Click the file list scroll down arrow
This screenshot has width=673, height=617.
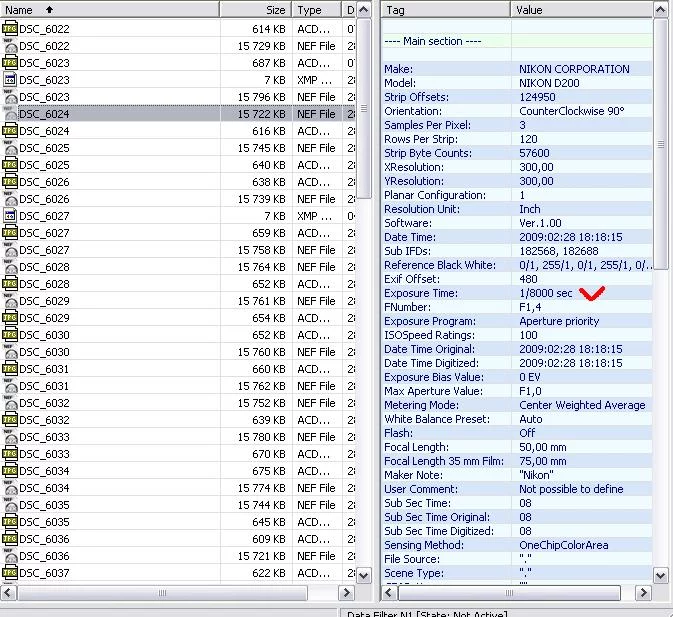click(364, 575)
